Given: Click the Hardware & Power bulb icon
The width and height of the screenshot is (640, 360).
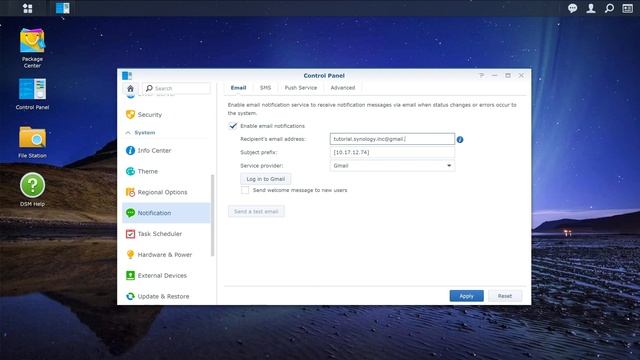Looking at the screenshot, I should (x=130, y=255).
